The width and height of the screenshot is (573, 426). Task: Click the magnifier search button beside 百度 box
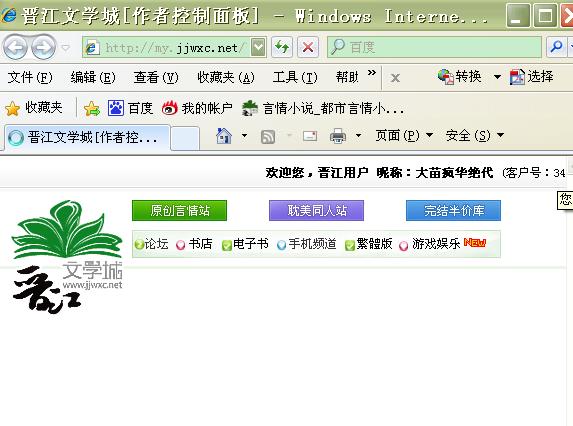(556, 47)
